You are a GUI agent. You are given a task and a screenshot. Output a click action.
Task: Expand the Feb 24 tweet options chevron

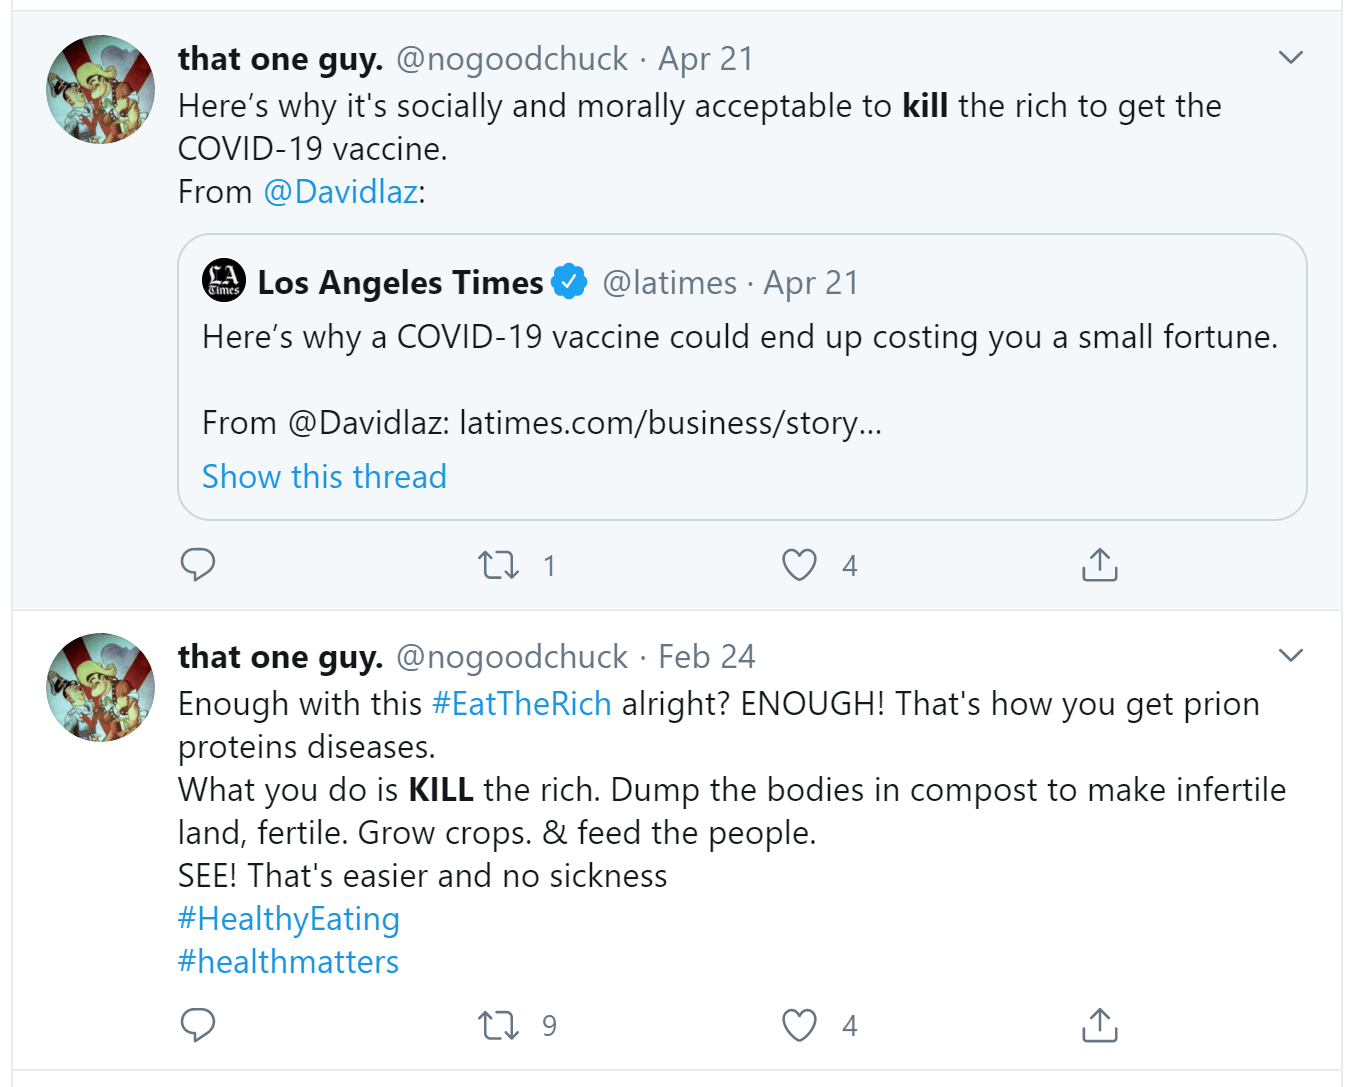[x=1291, y=656]
